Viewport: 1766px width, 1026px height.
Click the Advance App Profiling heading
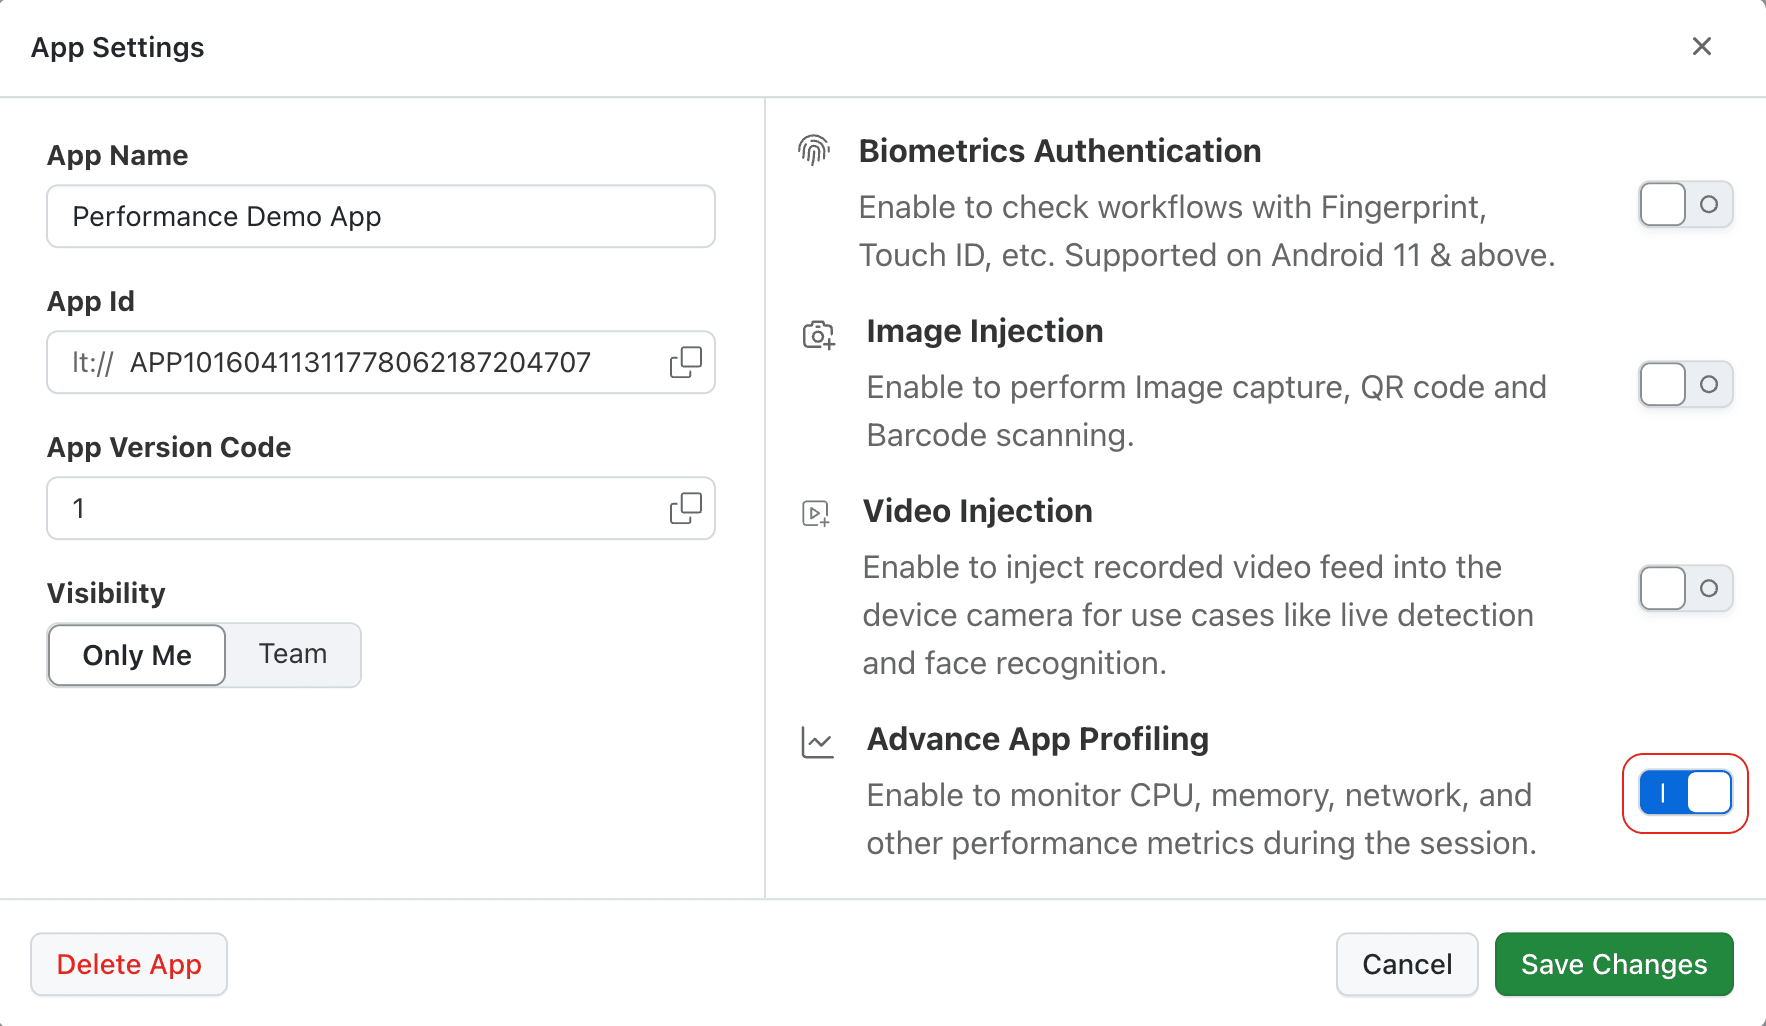pos(1038,739)
